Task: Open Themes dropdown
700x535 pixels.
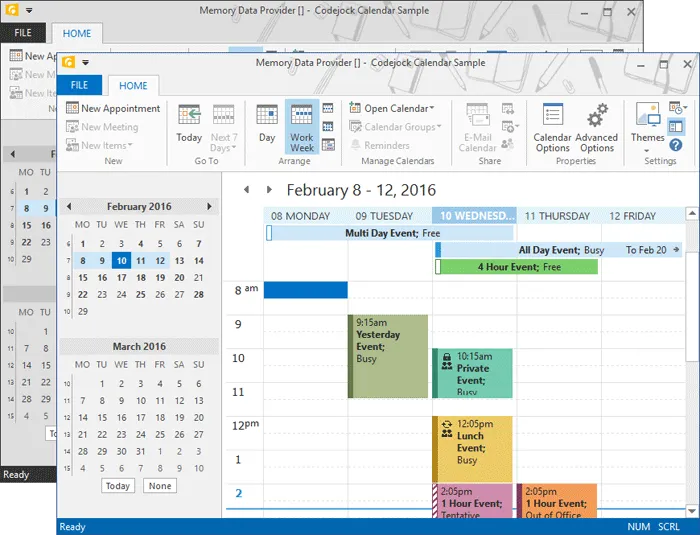Action: [648, 128]
